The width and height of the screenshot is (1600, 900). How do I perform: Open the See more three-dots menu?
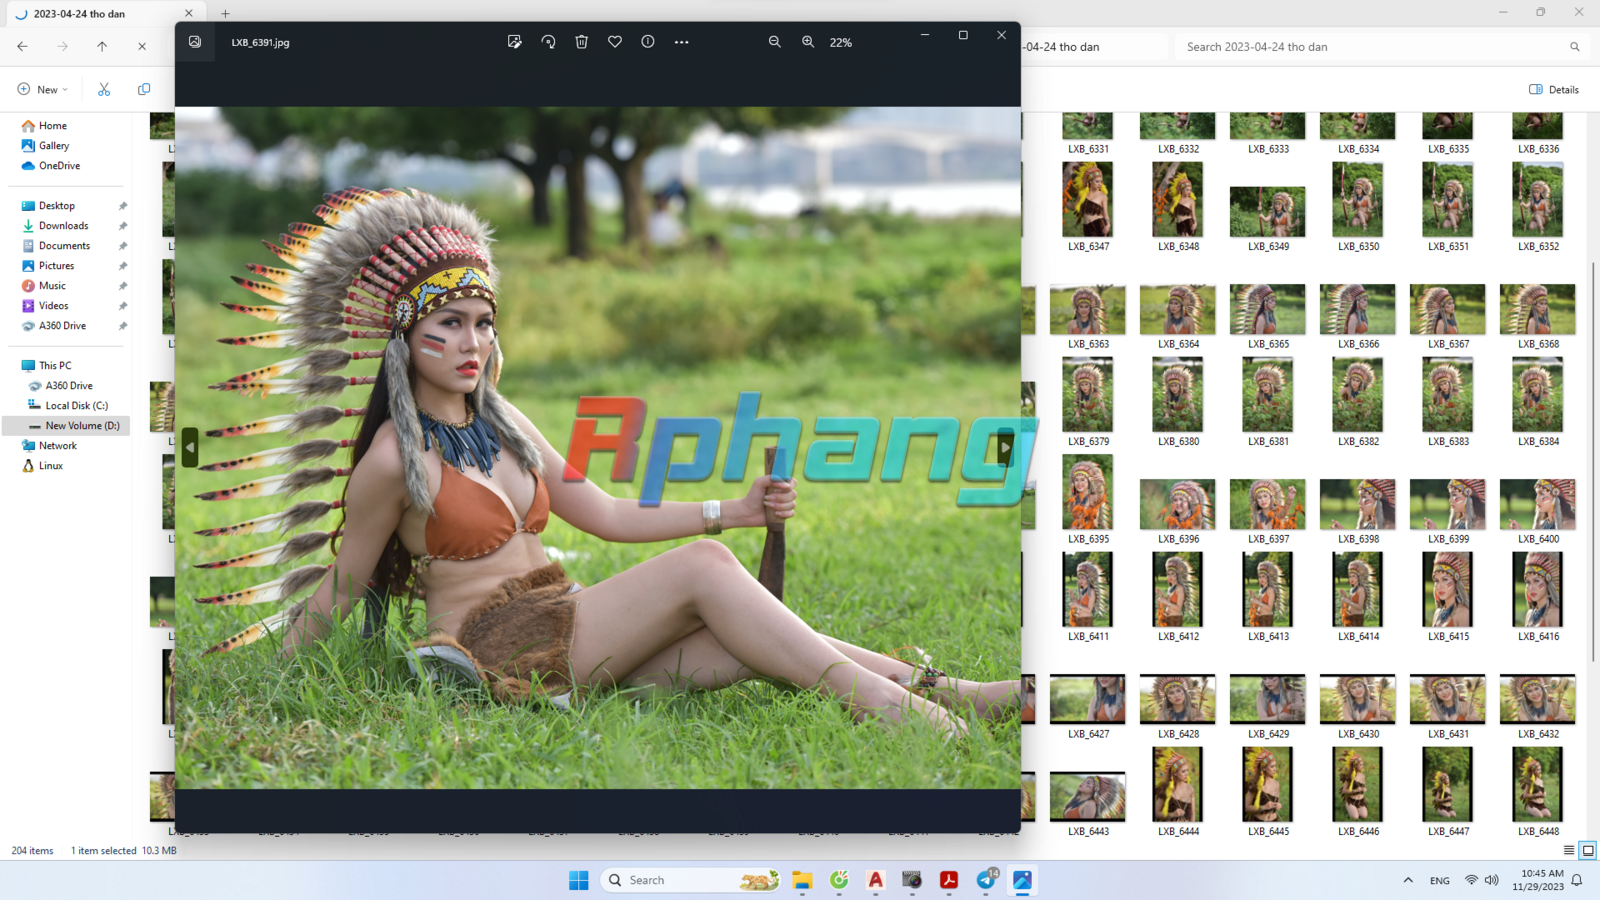681,42
